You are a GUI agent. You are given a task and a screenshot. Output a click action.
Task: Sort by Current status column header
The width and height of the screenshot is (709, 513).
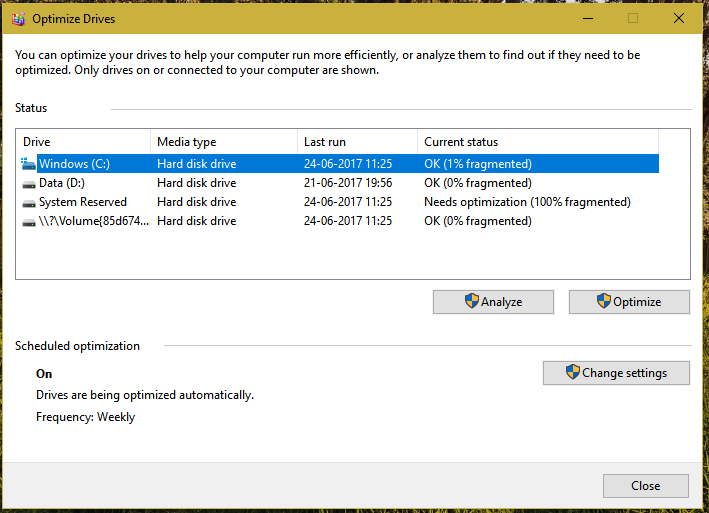click(538, 142)
